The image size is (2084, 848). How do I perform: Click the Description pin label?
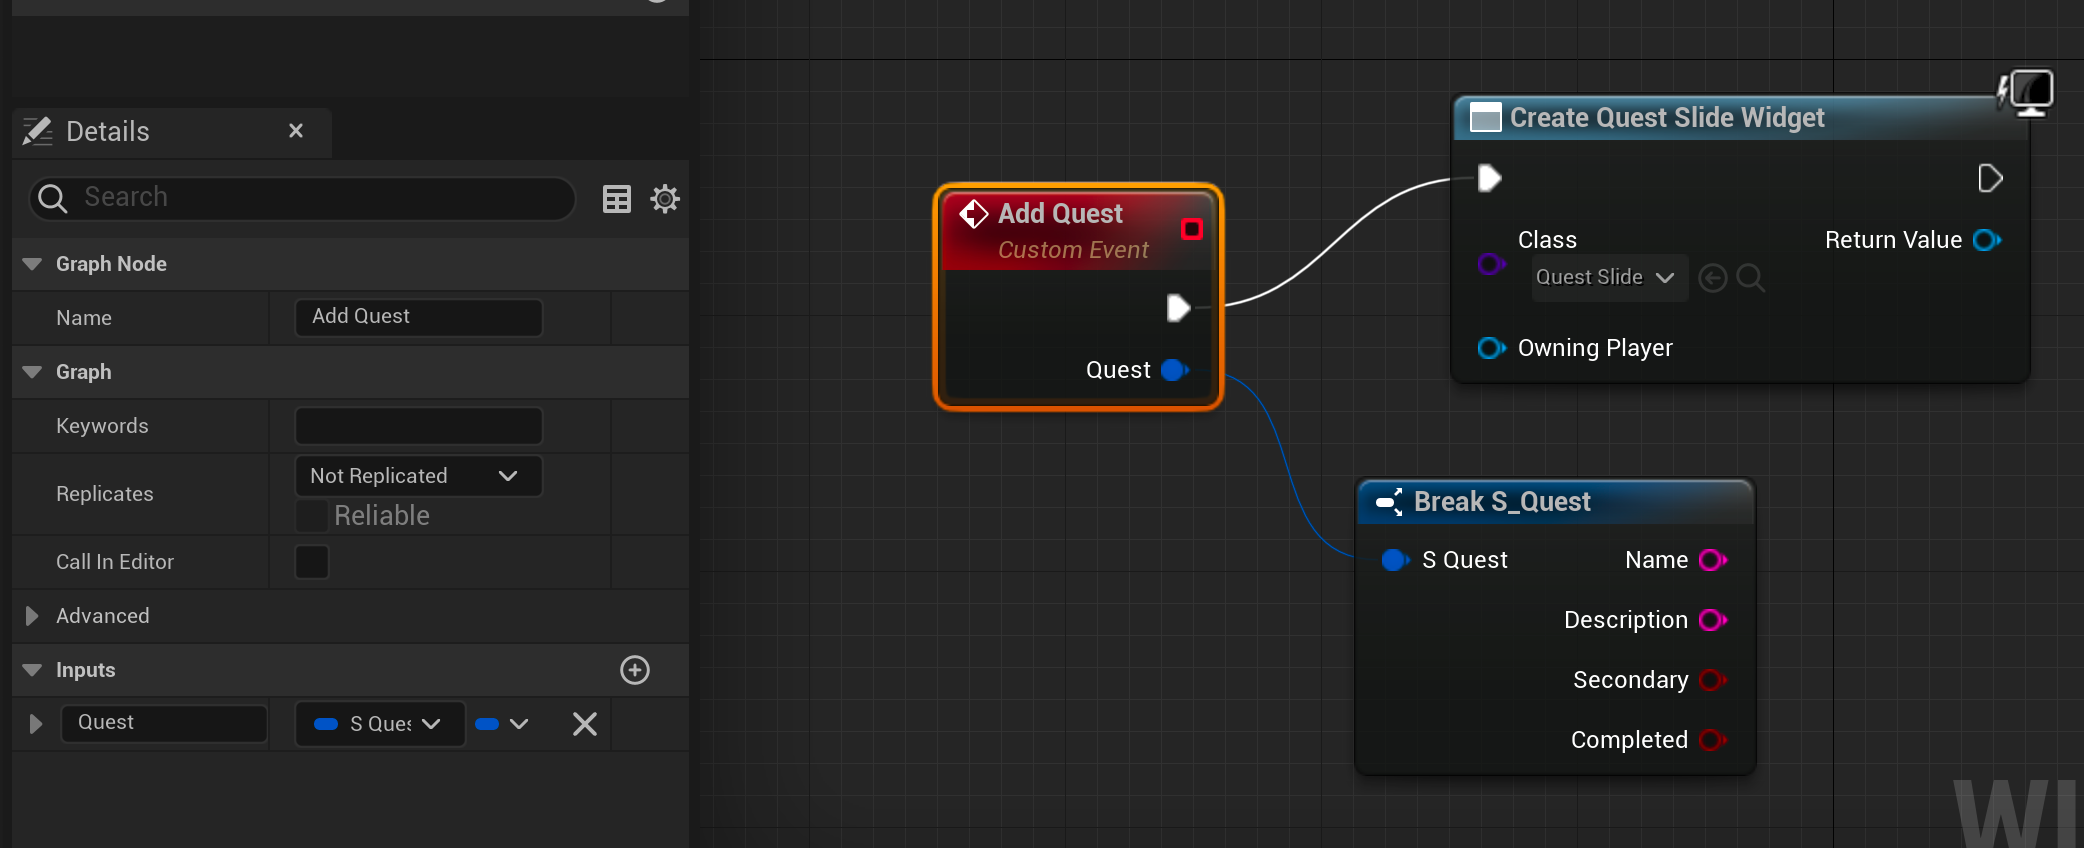point(1626,620)
